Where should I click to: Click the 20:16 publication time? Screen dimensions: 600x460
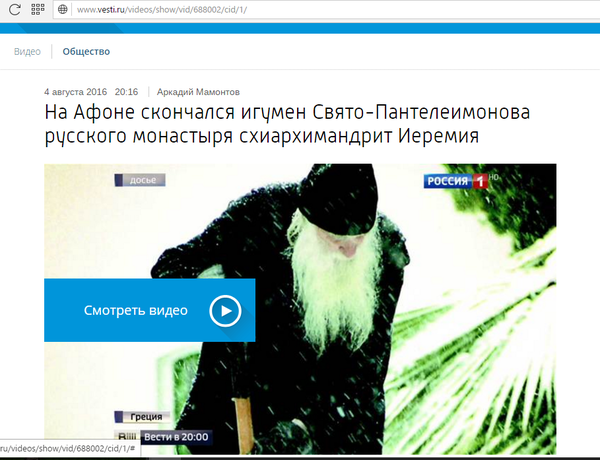tap(126, 92)
